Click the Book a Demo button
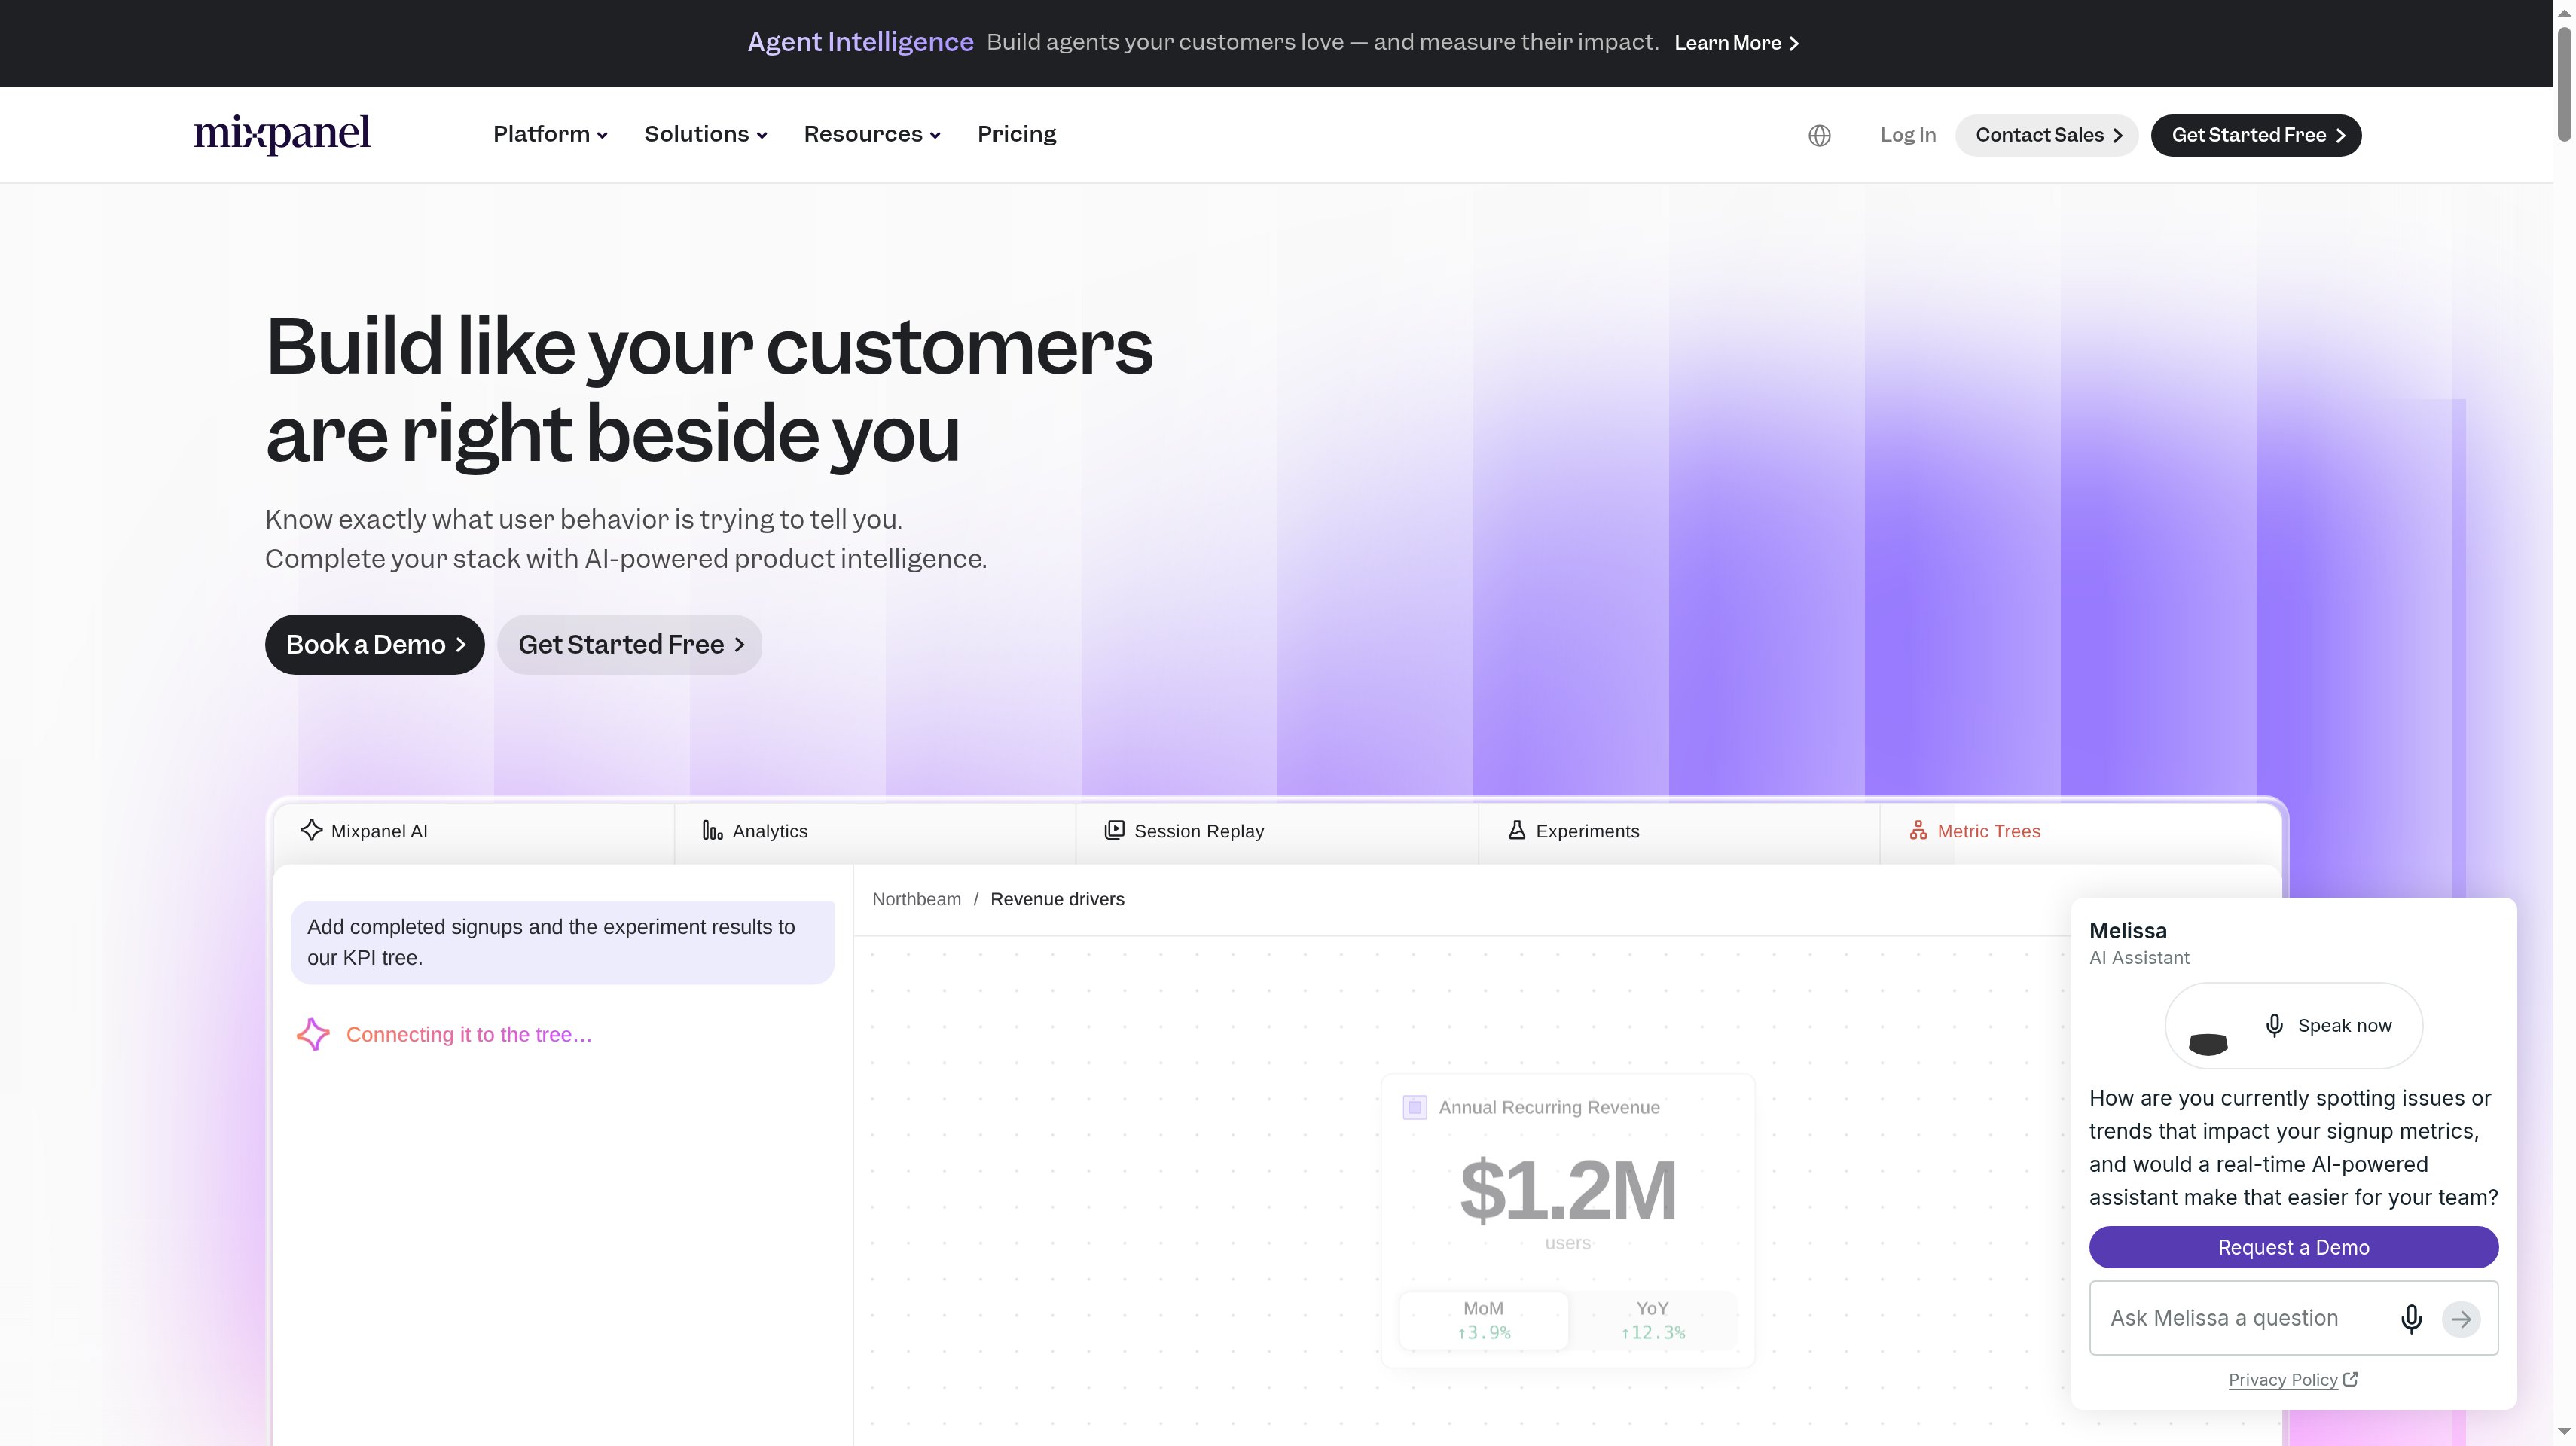Viewport: 2576px width, 1446px height. click(x=375, y=644)
